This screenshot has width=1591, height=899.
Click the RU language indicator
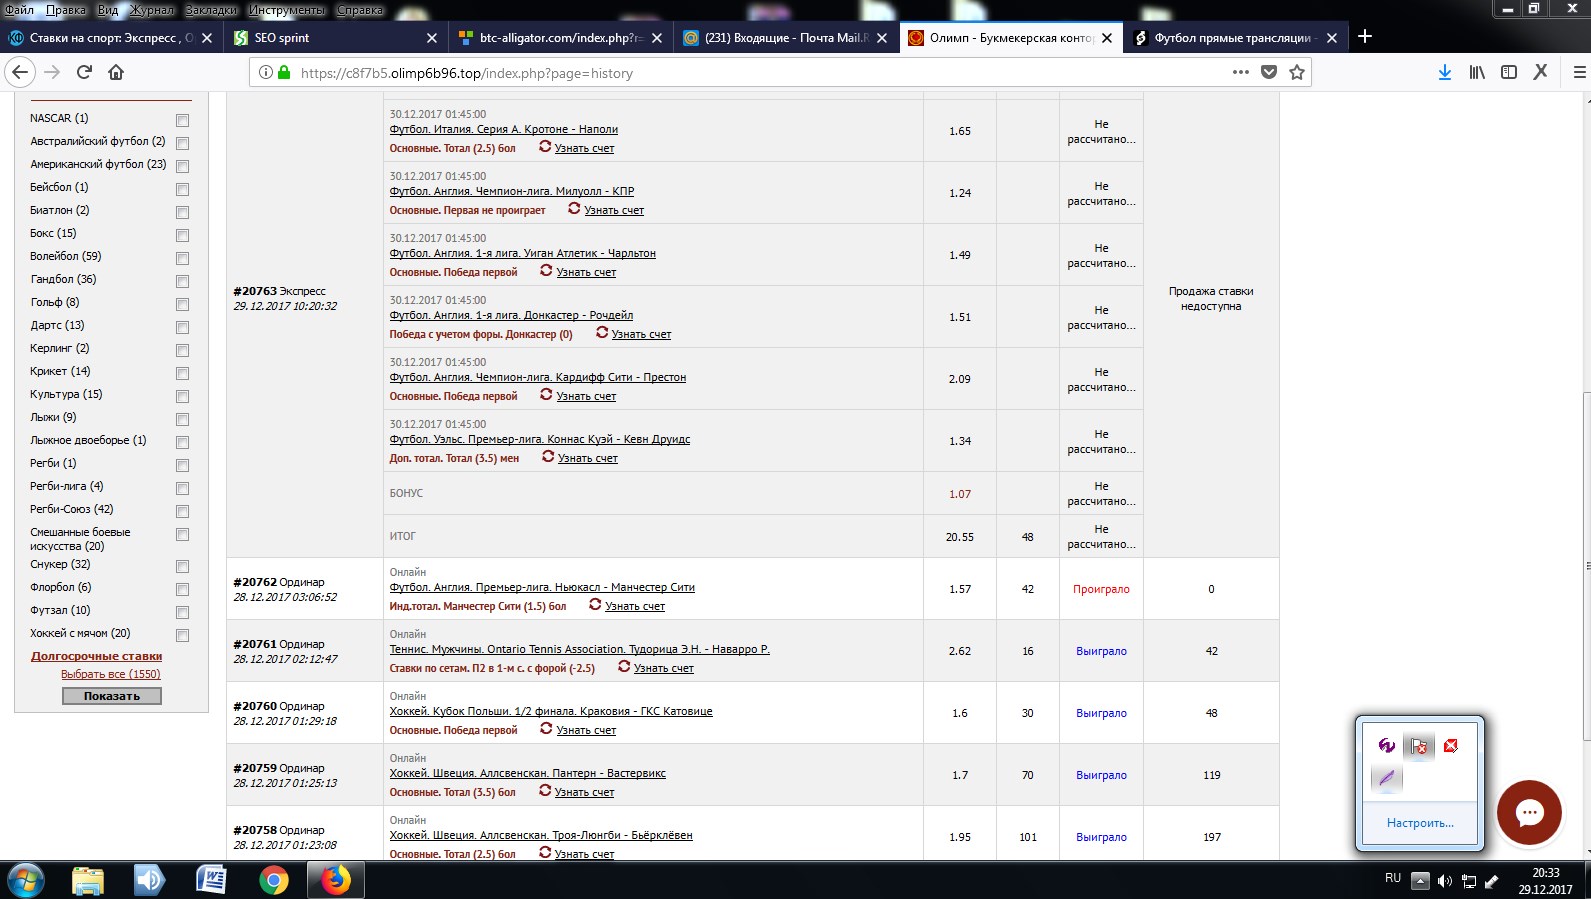1393,878
